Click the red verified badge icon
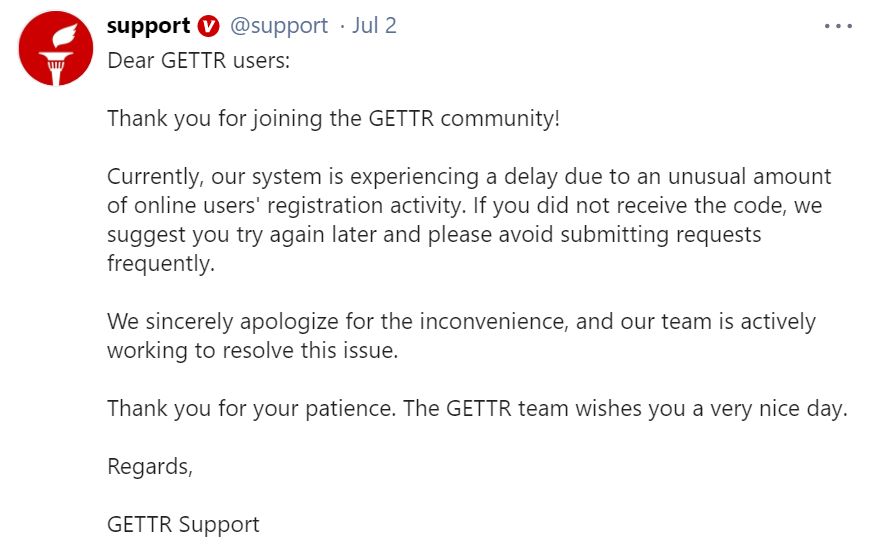The width and height of the screenshot is (884, 549). [209, 26]
